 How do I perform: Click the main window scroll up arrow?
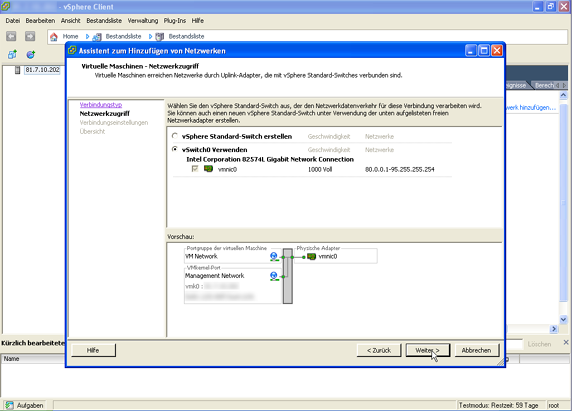click(x=563, y=96)
